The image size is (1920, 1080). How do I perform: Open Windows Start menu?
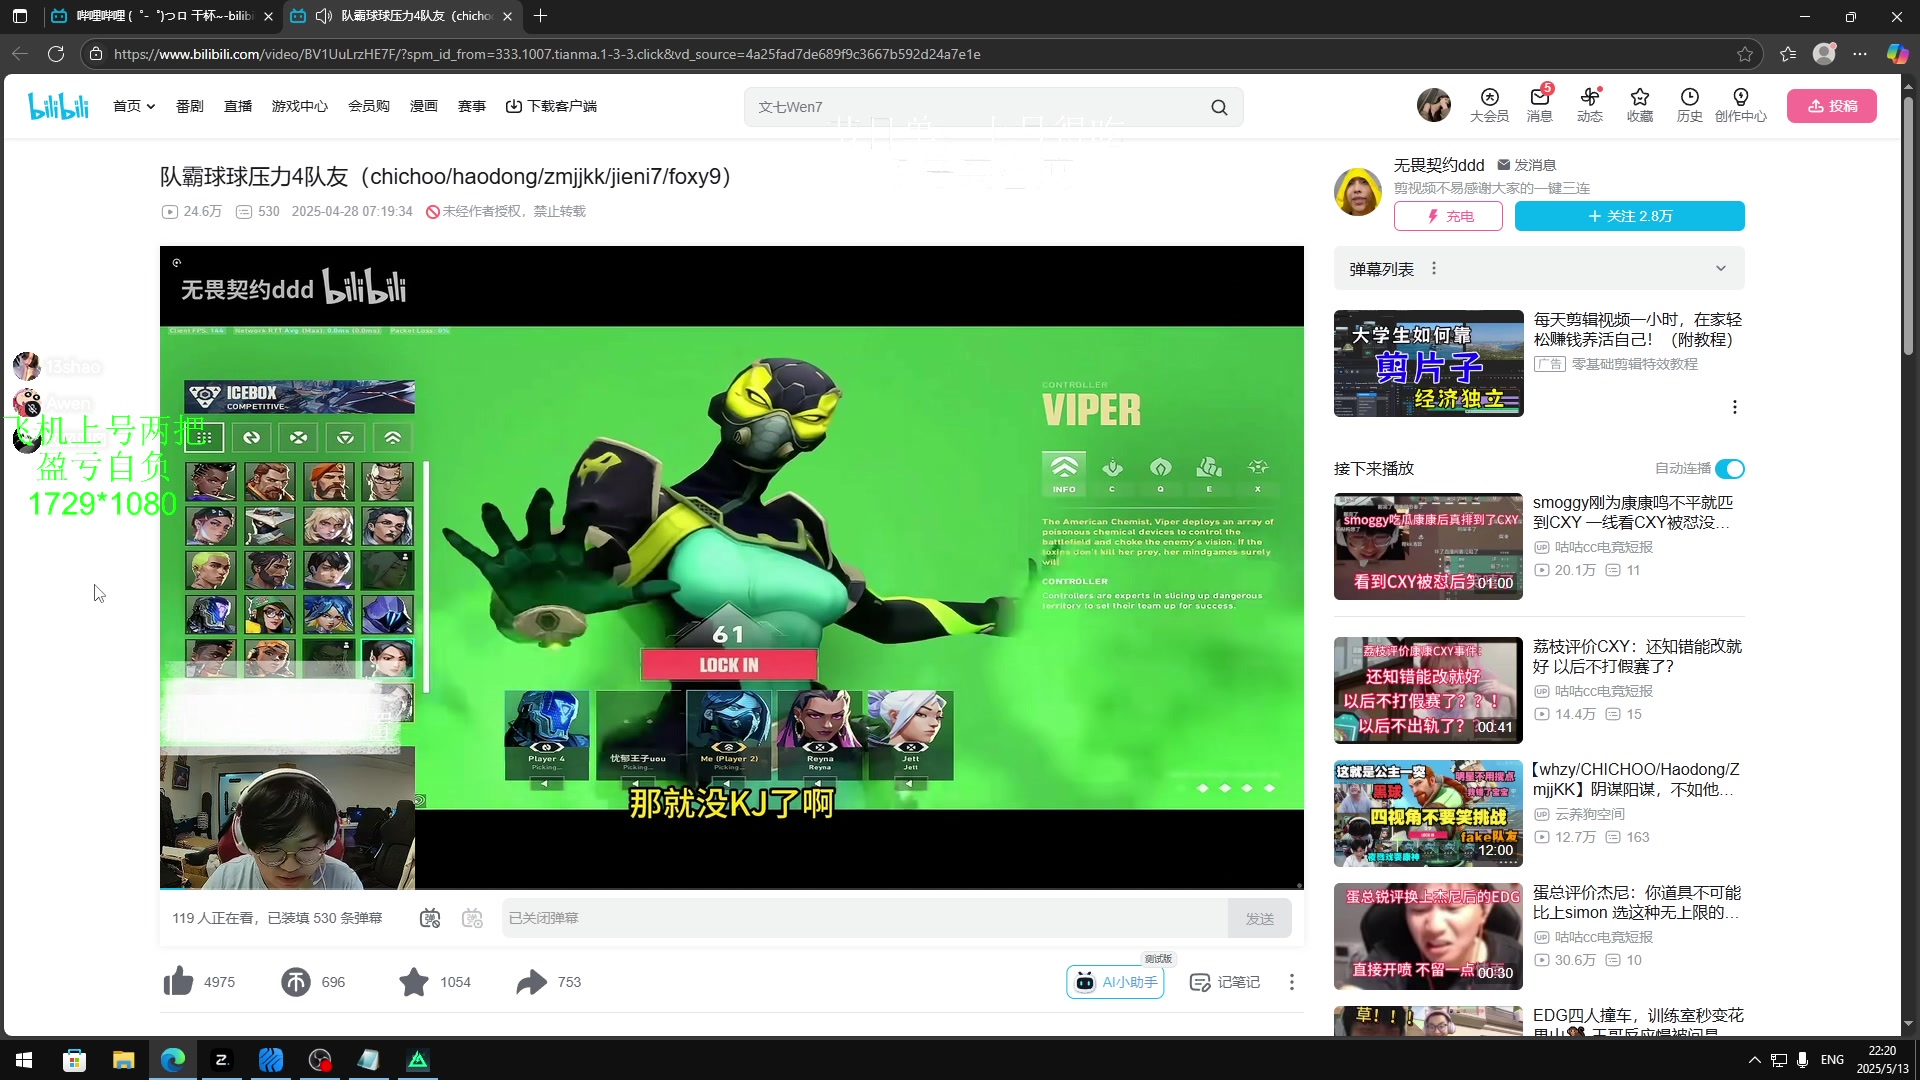pos(24,1060)
